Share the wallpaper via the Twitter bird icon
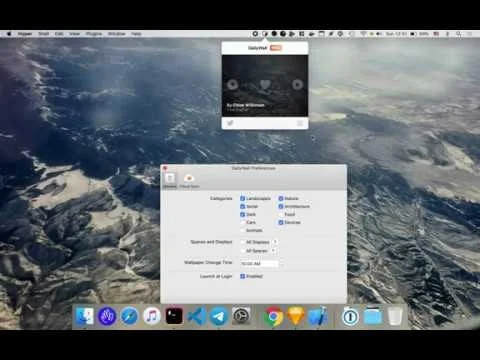Screen dimensions: 480x360 point(230,123)
